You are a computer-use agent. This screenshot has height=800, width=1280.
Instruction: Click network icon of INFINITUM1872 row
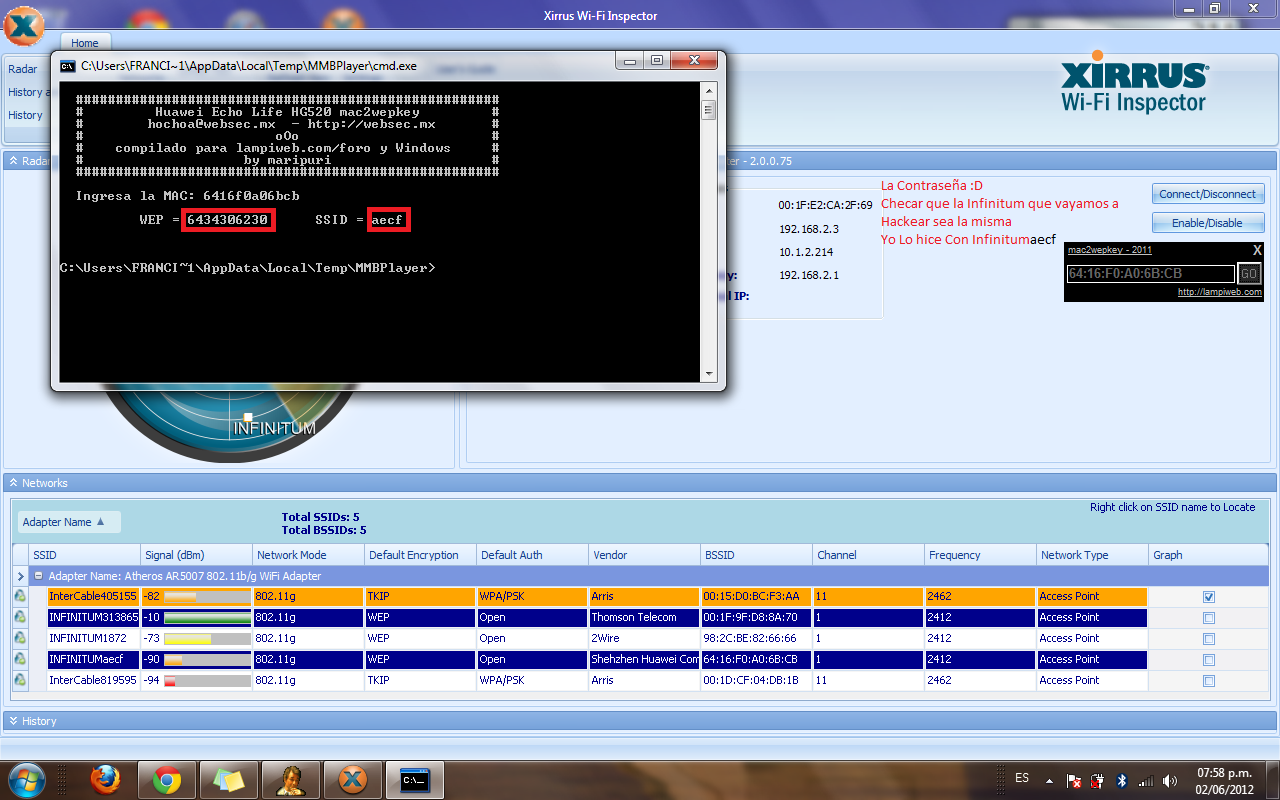(x=20, y=638)
